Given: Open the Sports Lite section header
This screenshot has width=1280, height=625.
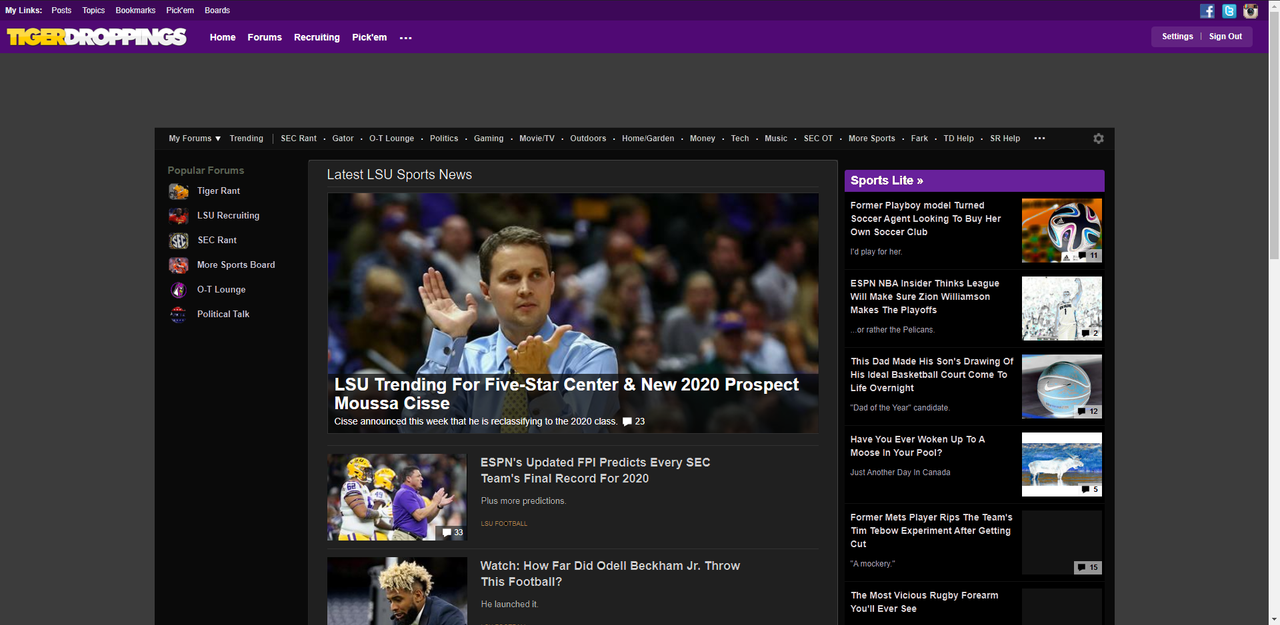Looking at the screenshot, I should 974,181.
